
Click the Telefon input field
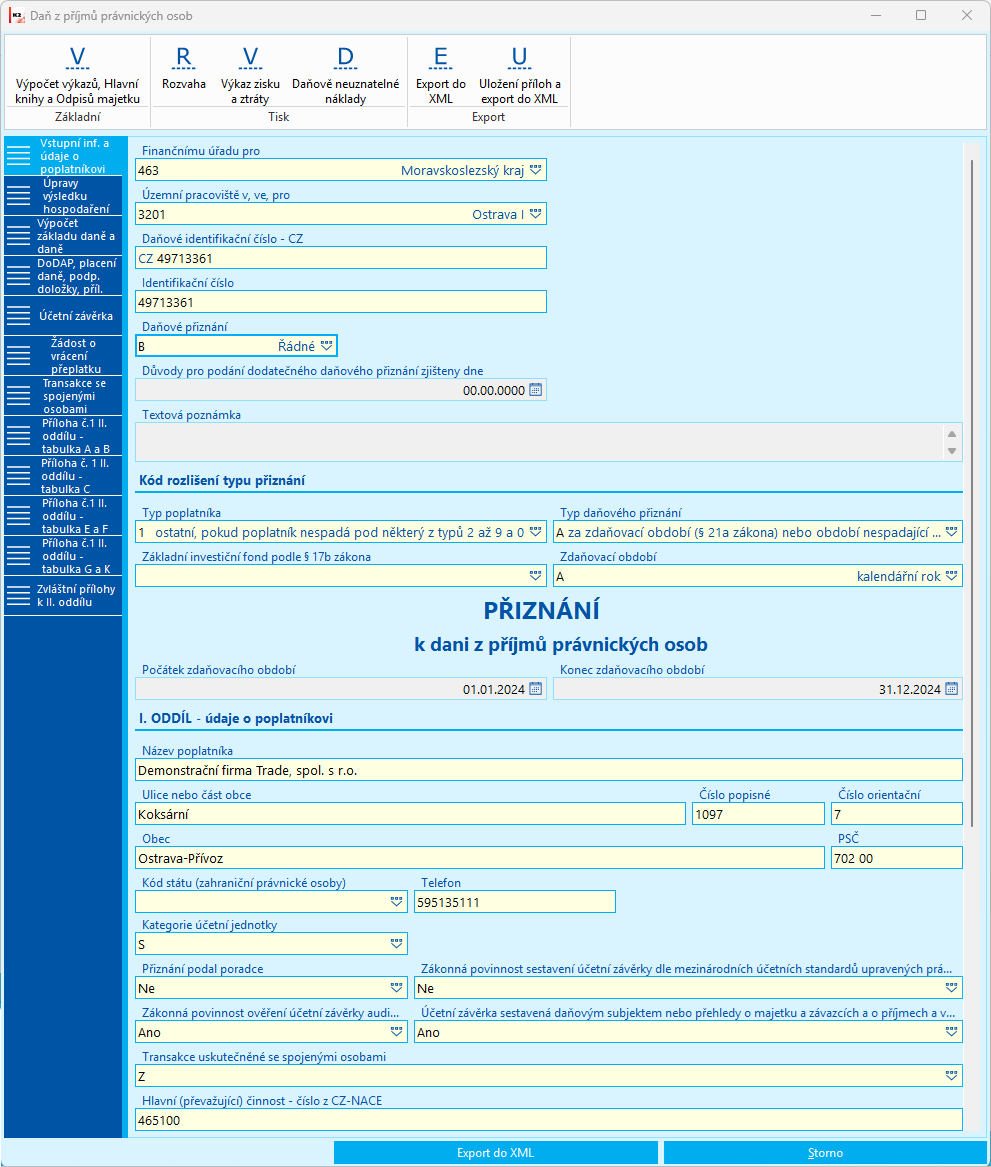[x=515, y=902]
